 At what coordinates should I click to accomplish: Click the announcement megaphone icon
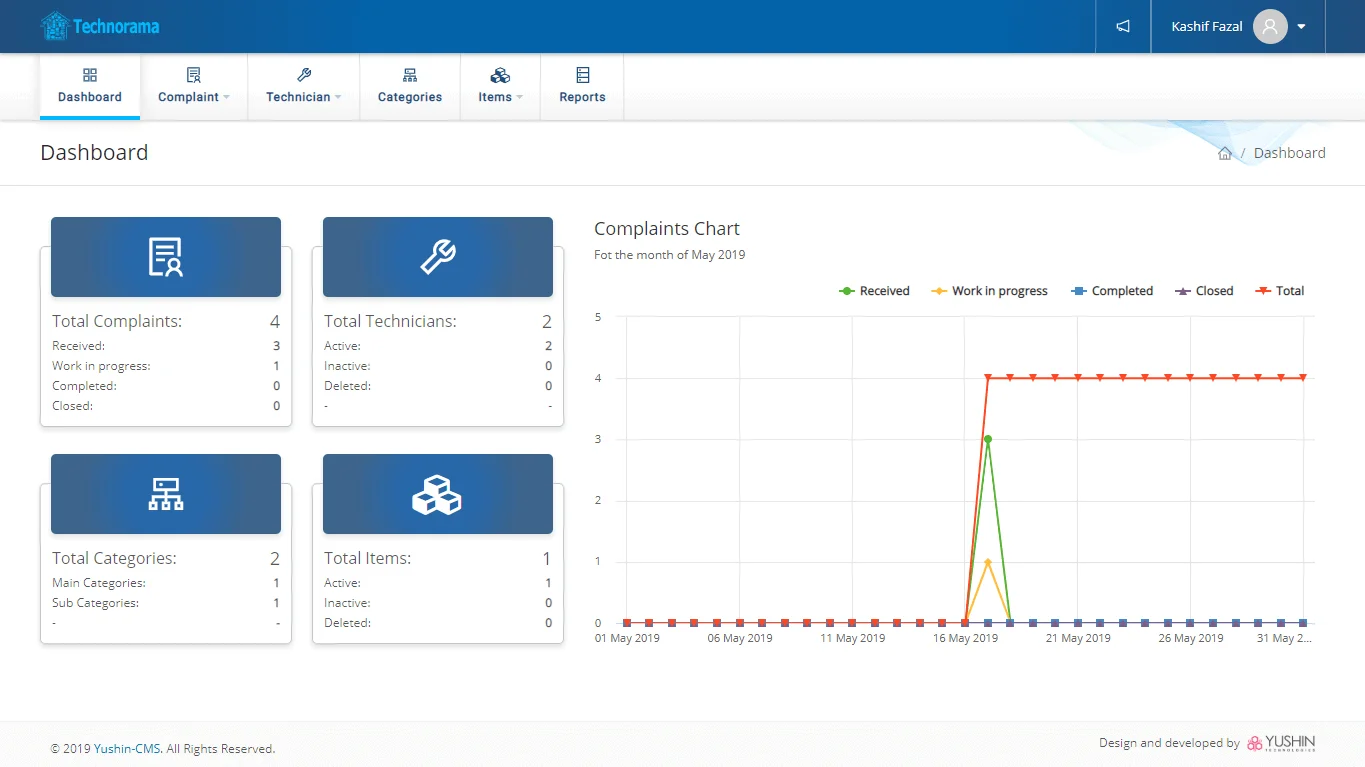(x=1123, y=27)
